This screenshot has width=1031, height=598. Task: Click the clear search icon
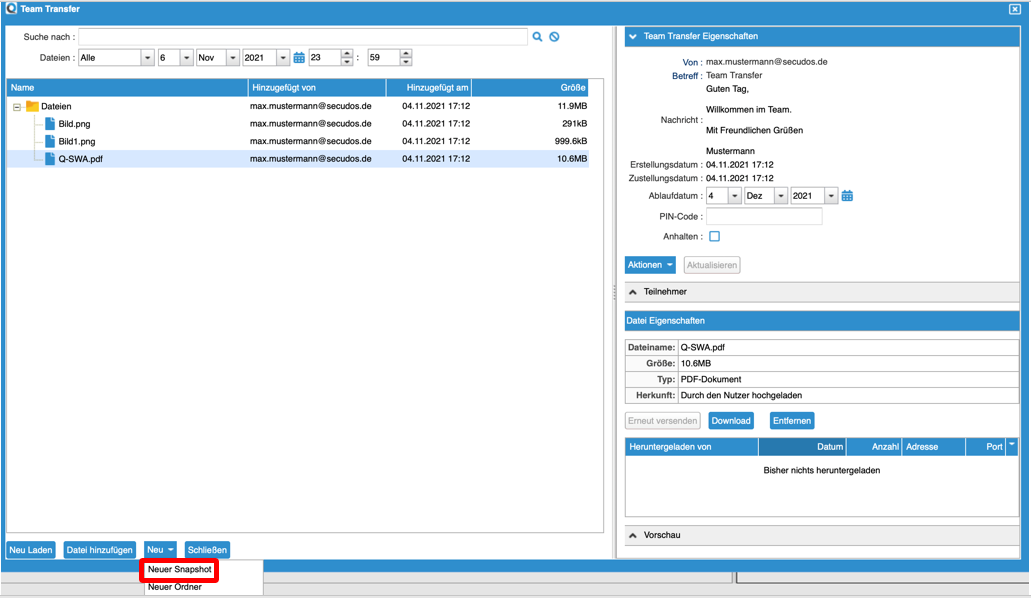(x=554, y=37)
